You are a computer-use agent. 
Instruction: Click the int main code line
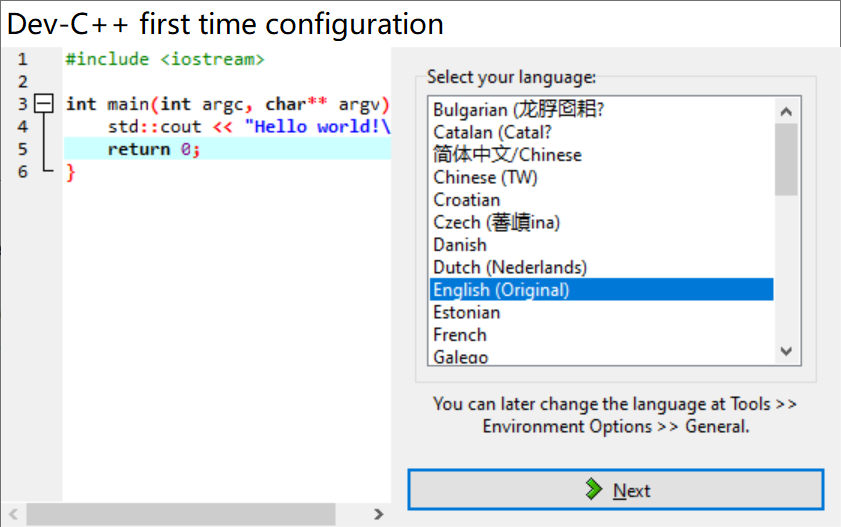(x=227, y=104)
